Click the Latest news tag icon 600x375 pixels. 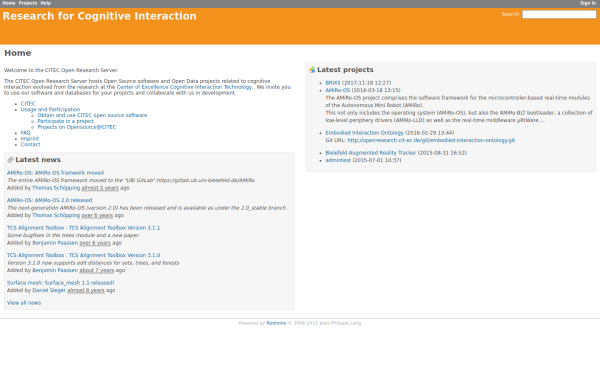point(10,160)
